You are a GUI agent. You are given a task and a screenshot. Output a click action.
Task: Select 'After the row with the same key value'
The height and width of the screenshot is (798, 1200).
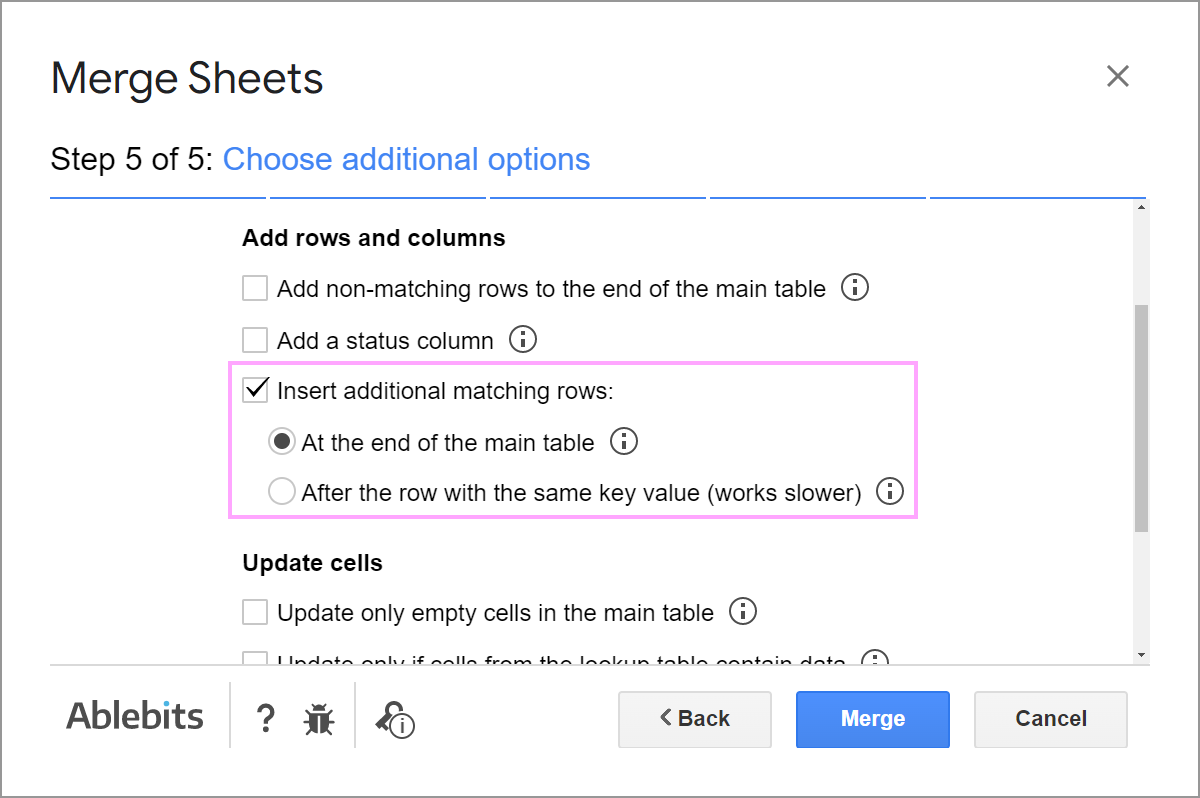point(281,491)
